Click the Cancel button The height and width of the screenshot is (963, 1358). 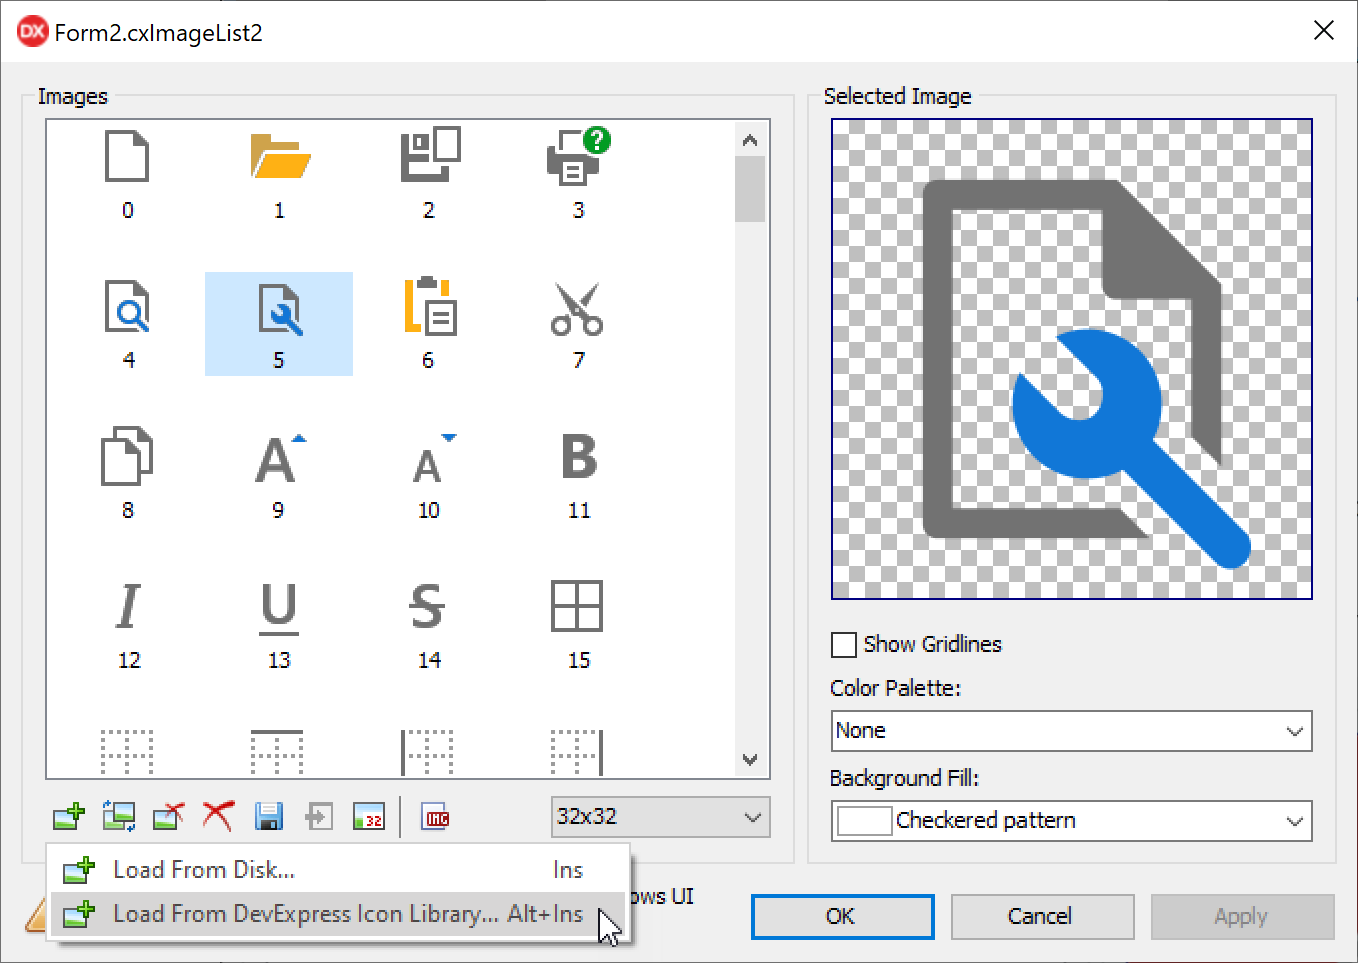tap(1041, 917)
